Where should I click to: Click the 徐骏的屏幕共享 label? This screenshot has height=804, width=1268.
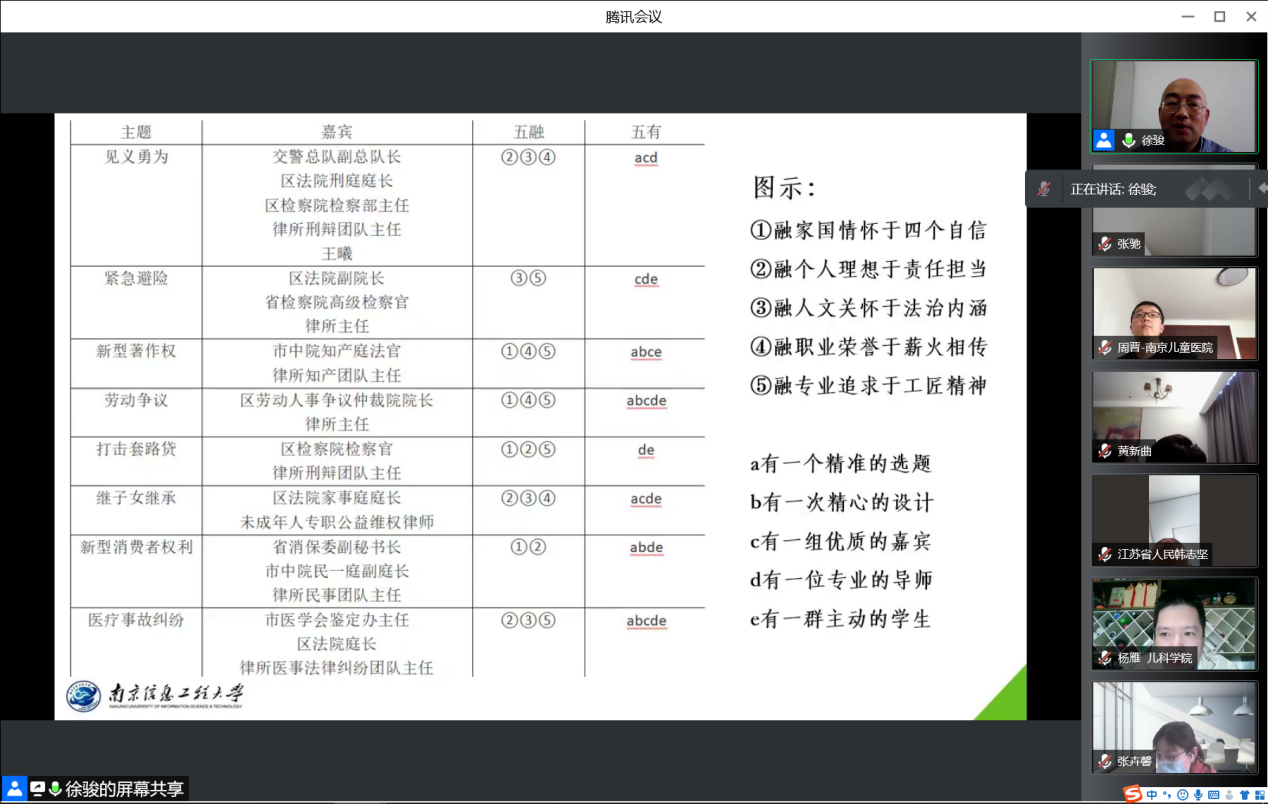124,789
